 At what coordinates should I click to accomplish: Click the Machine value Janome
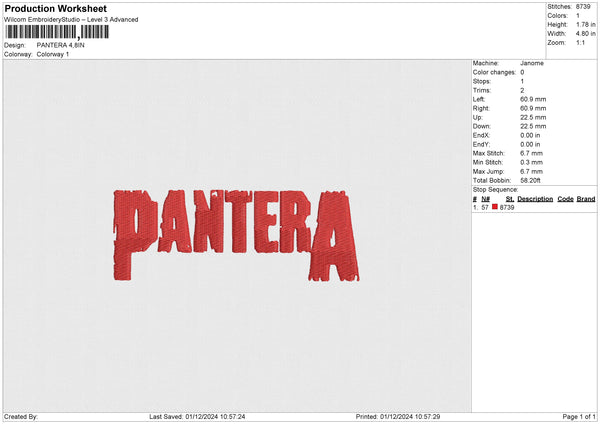pyautogui.click(x=532, y=63)
